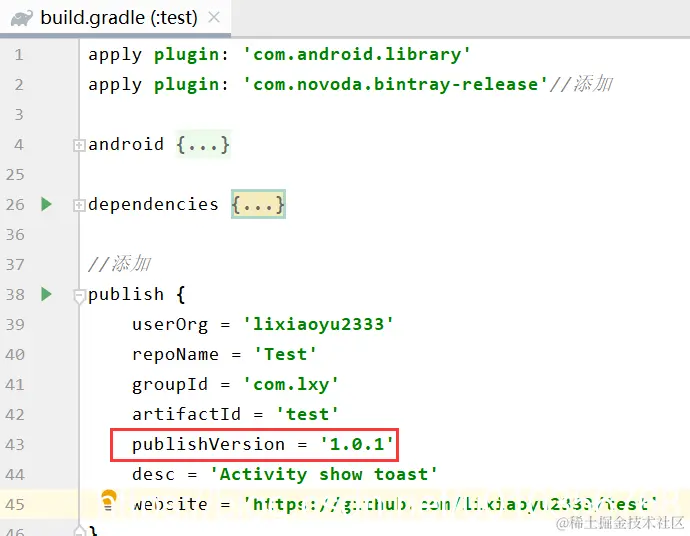
Task: Click the android {...} folded placeholder
Action: pyautogui.click(x=203, y=144)
